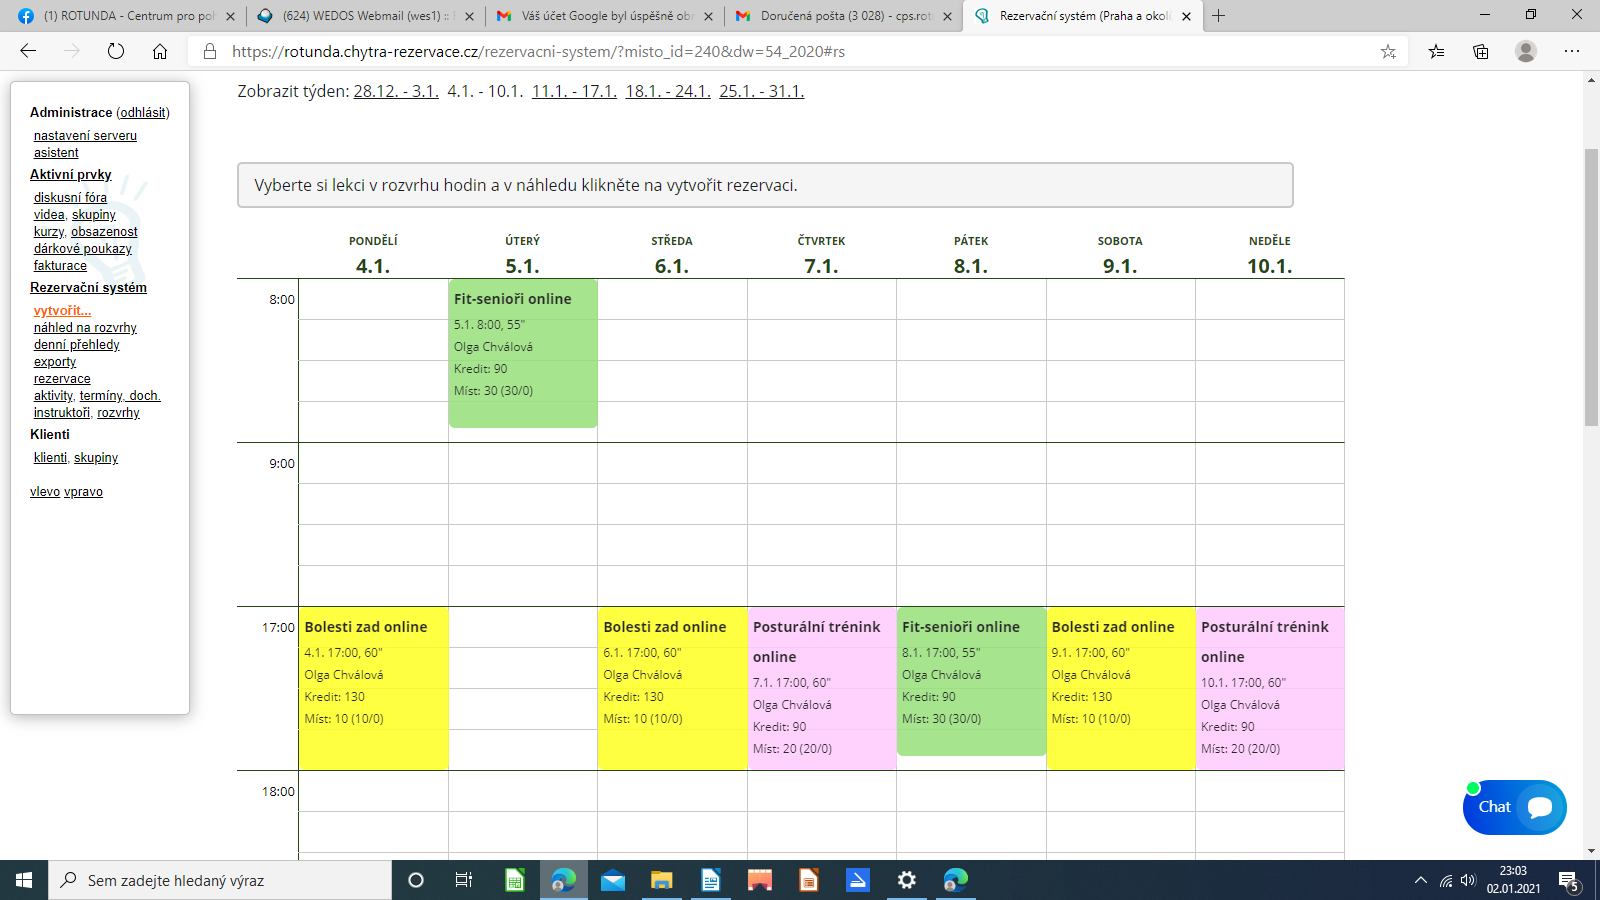1600x900 pixels.
Task: Open week 11.1. - 17.1. link
Action: (x=574, y=91)
